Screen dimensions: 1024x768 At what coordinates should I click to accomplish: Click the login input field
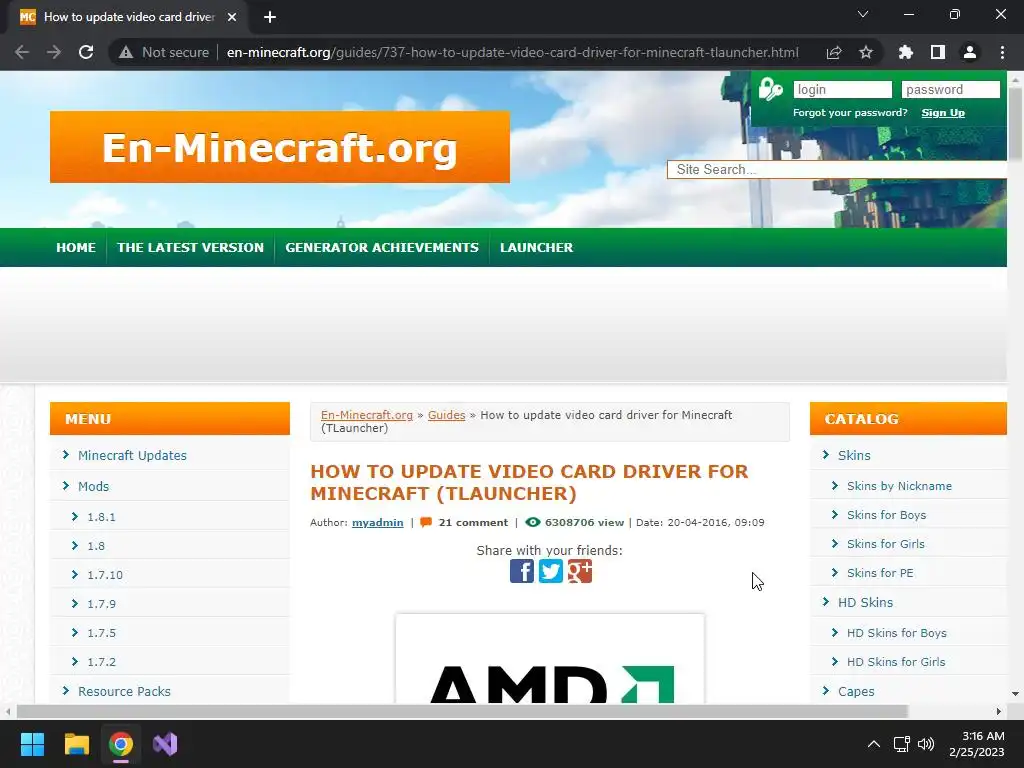coord(842,89)
